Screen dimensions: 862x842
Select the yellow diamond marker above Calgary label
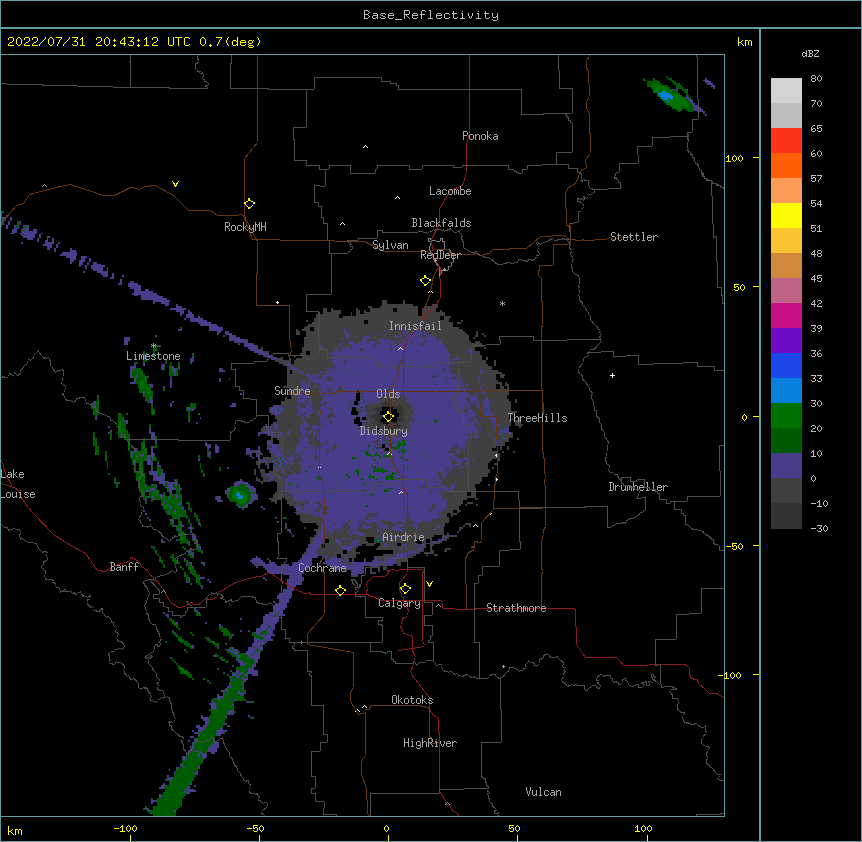[405, 589]
